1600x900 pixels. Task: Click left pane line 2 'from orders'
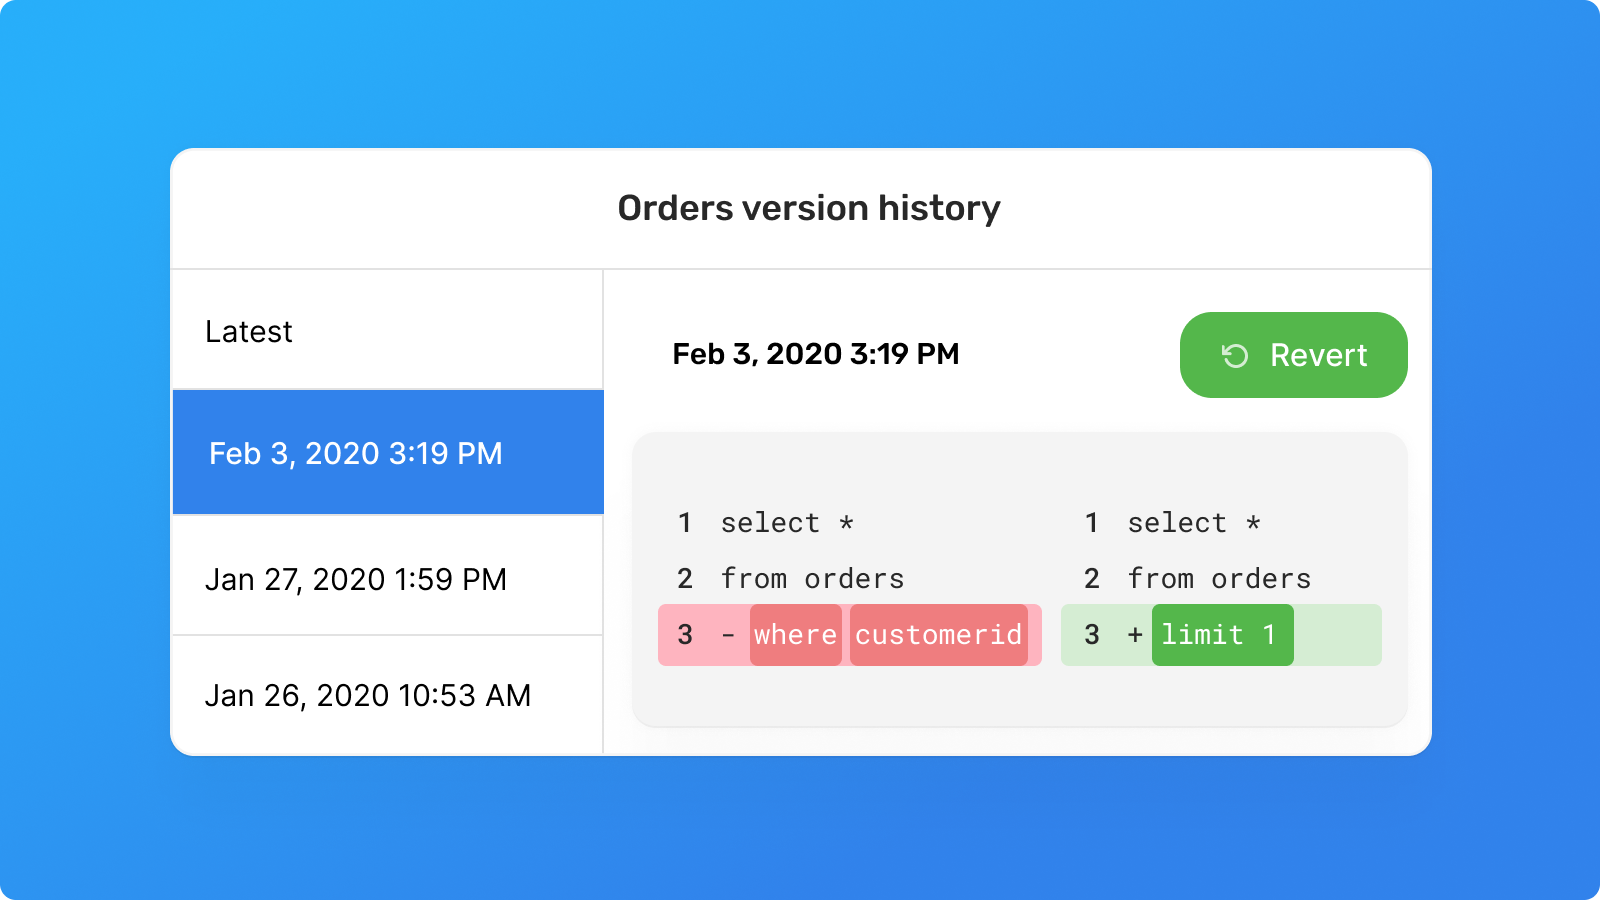pos(812,579)
